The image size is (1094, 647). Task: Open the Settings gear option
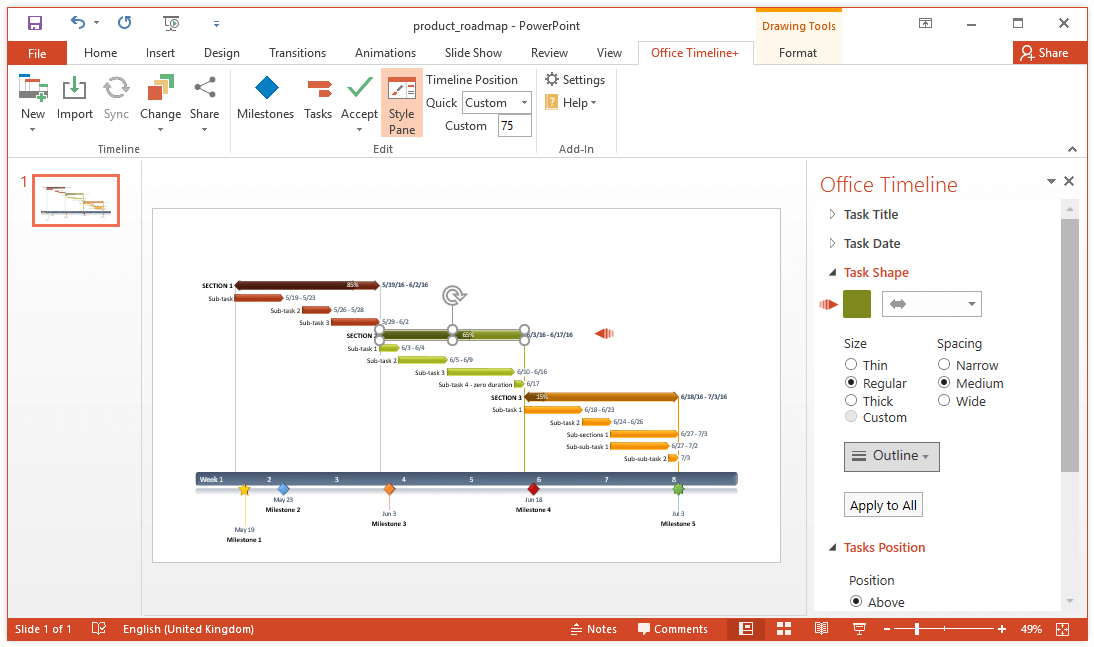click(575, 79)
